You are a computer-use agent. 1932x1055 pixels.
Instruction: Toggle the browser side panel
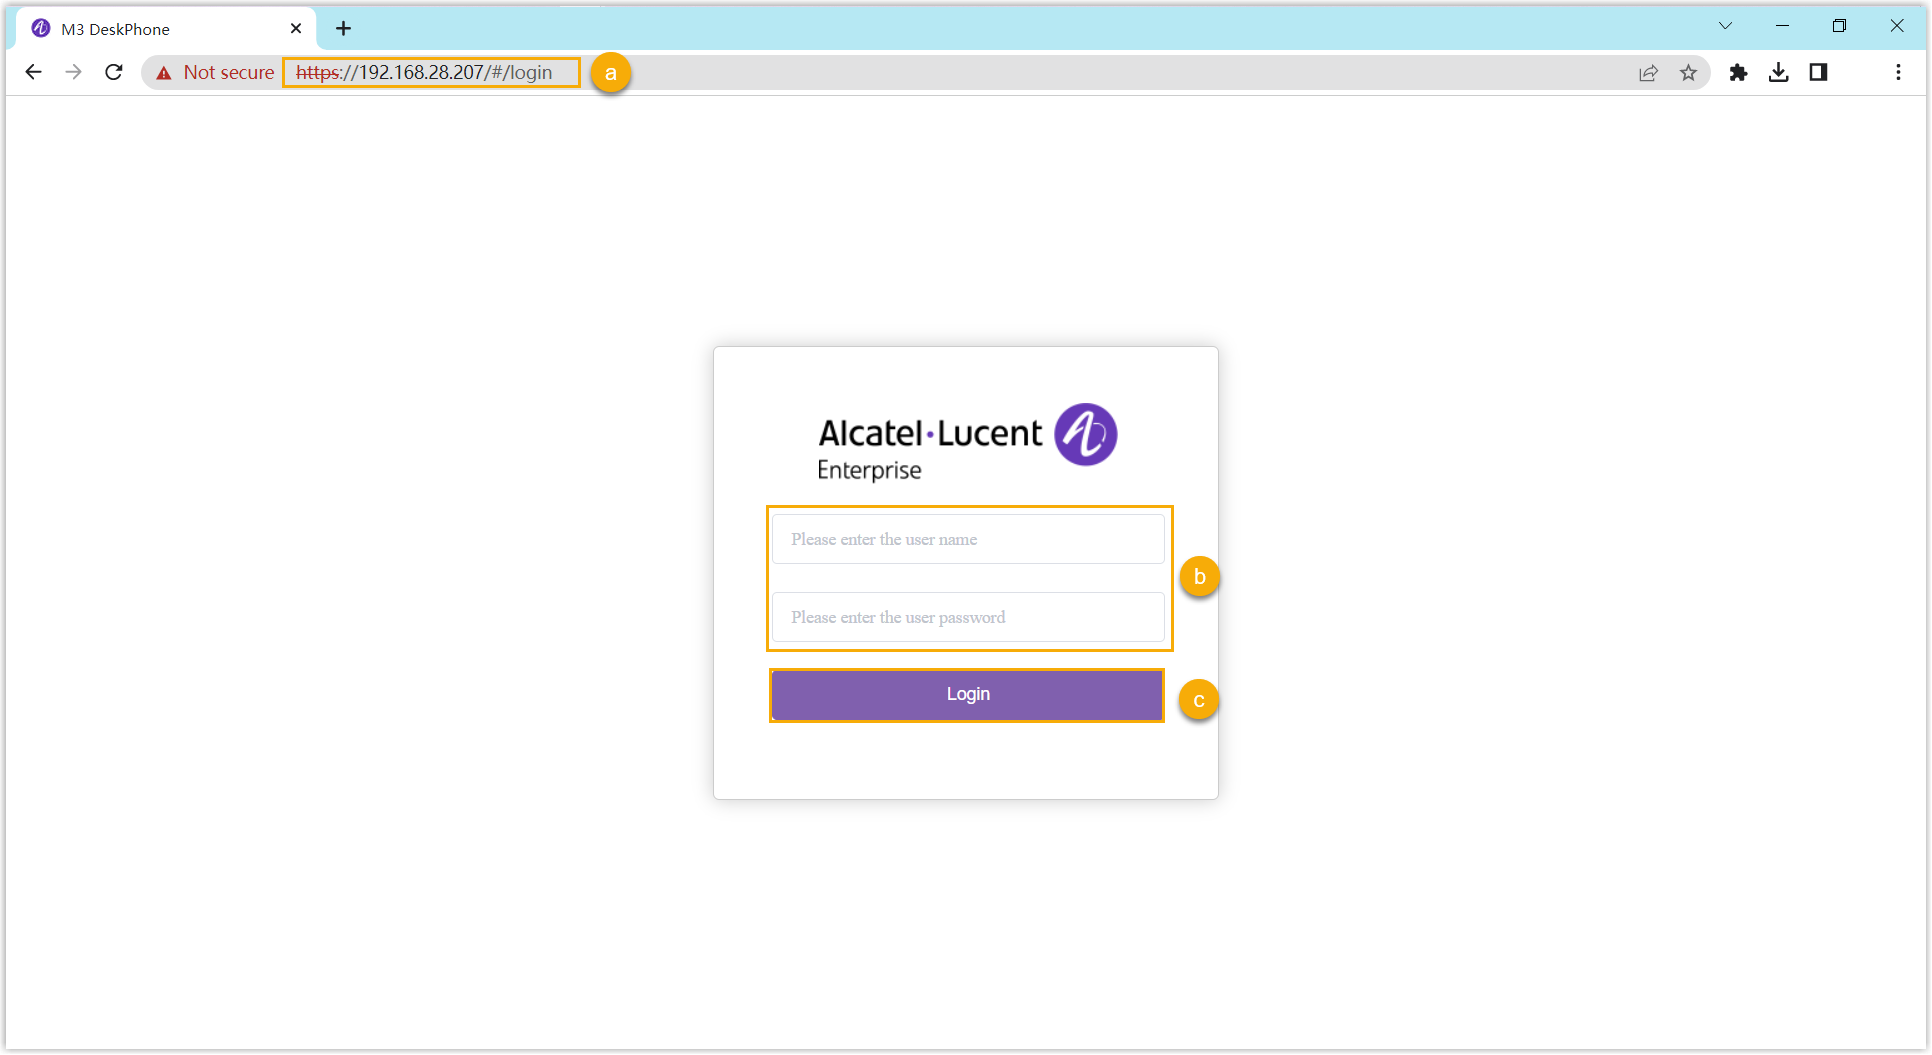[x=1818, y=72]
